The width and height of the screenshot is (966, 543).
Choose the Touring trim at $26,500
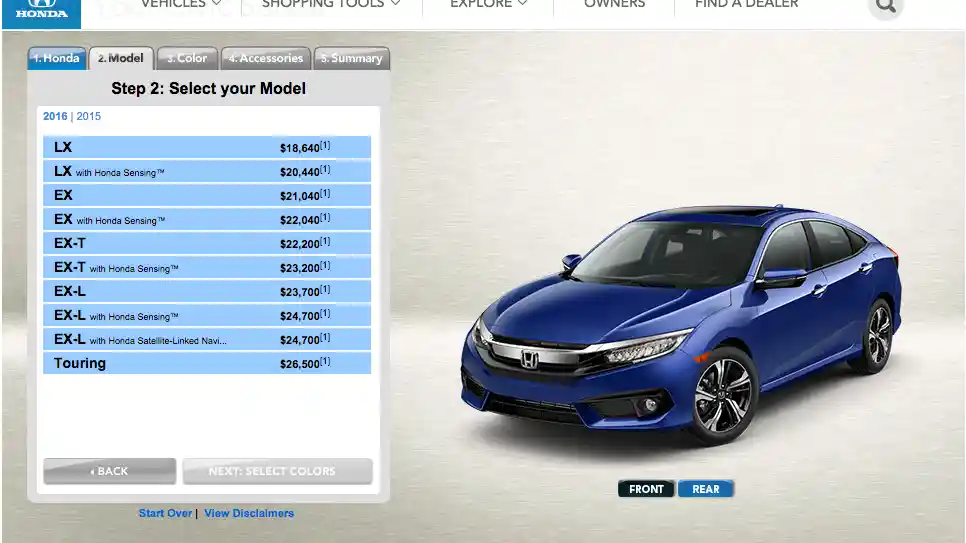(207, 364)
